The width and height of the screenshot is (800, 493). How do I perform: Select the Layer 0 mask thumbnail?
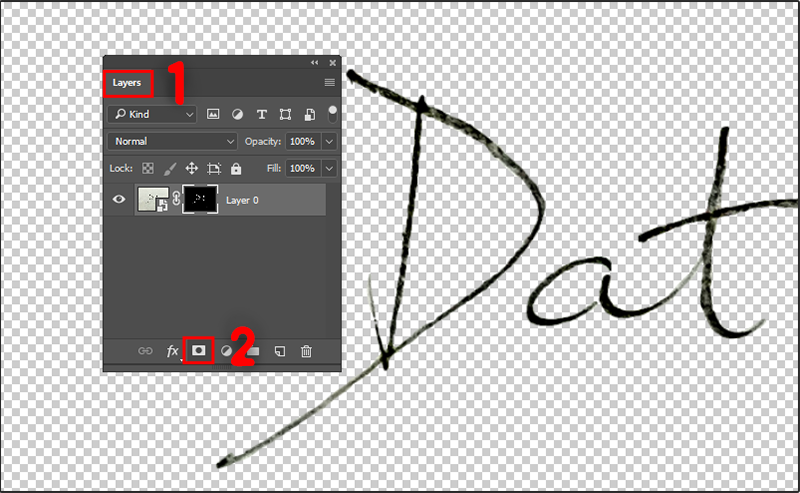click(200, 199)
